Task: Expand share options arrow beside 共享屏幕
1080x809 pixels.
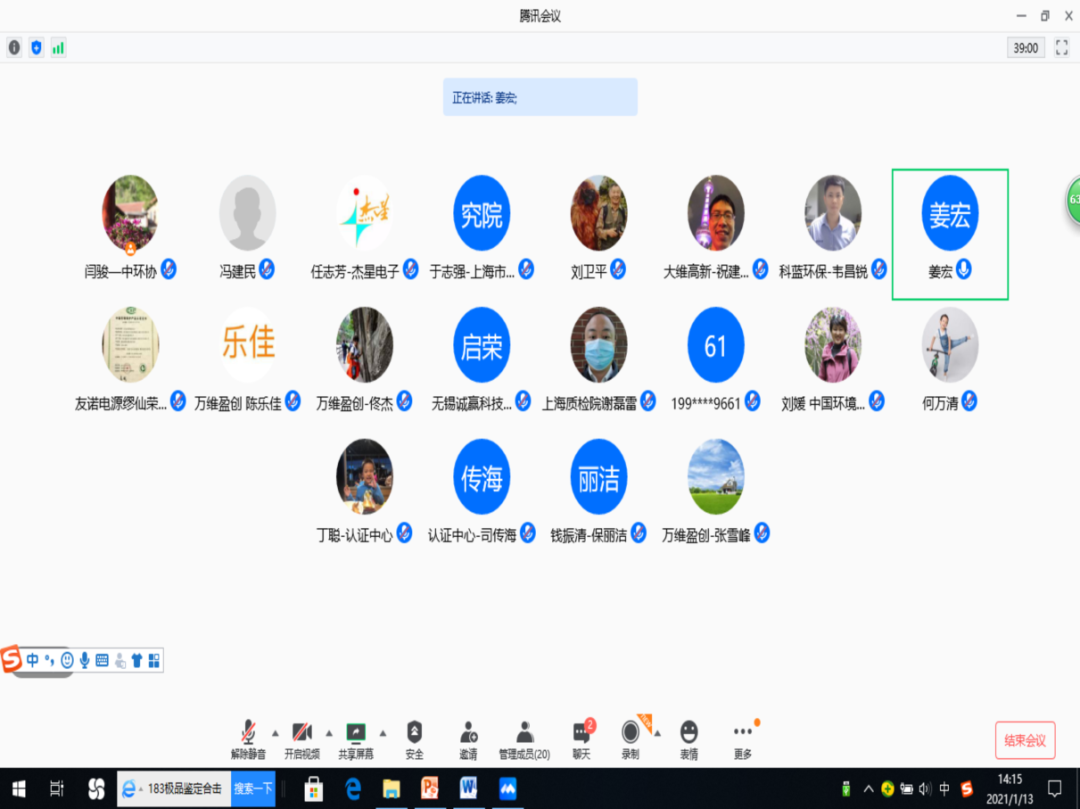Action: 383,733
